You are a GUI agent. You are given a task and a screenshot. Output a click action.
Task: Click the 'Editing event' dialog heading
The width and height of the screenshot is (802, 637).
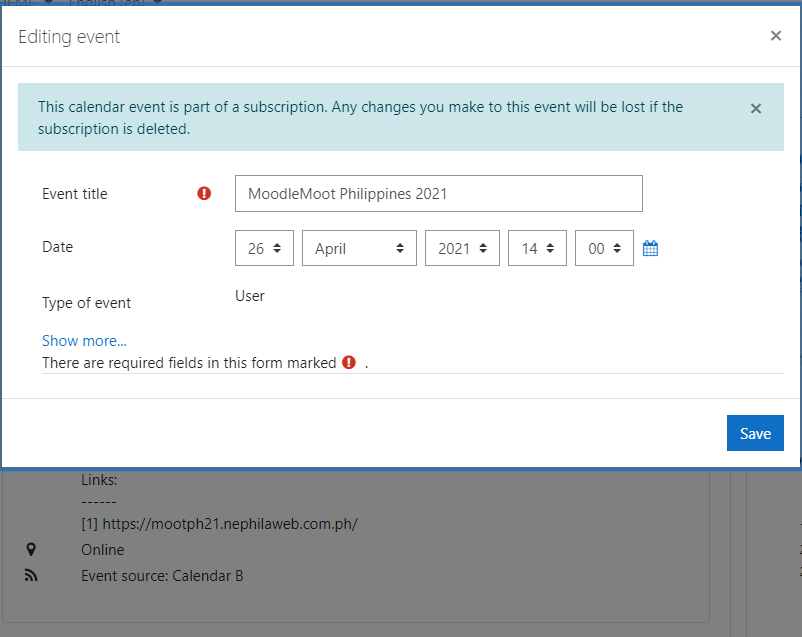tap(69, 37)
